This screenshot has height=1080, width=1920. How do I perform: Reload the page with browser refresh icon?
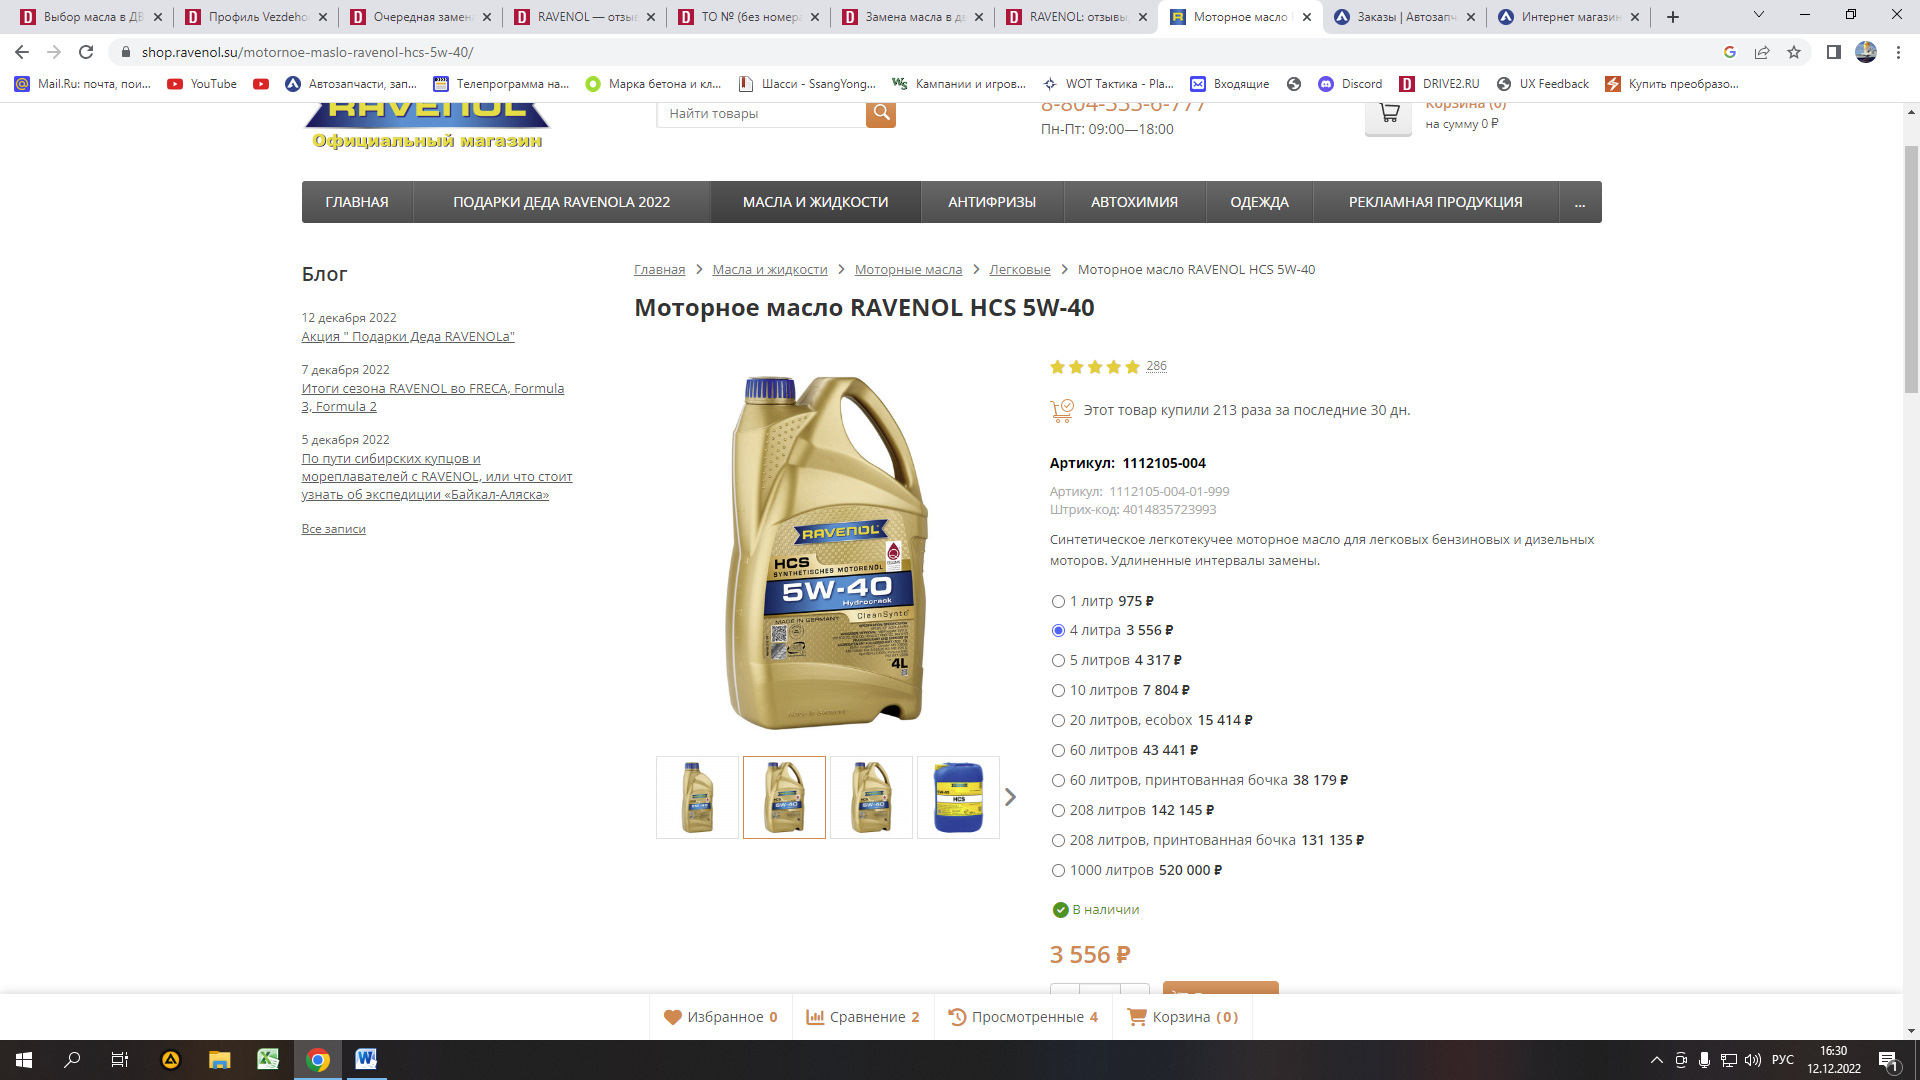86,52
